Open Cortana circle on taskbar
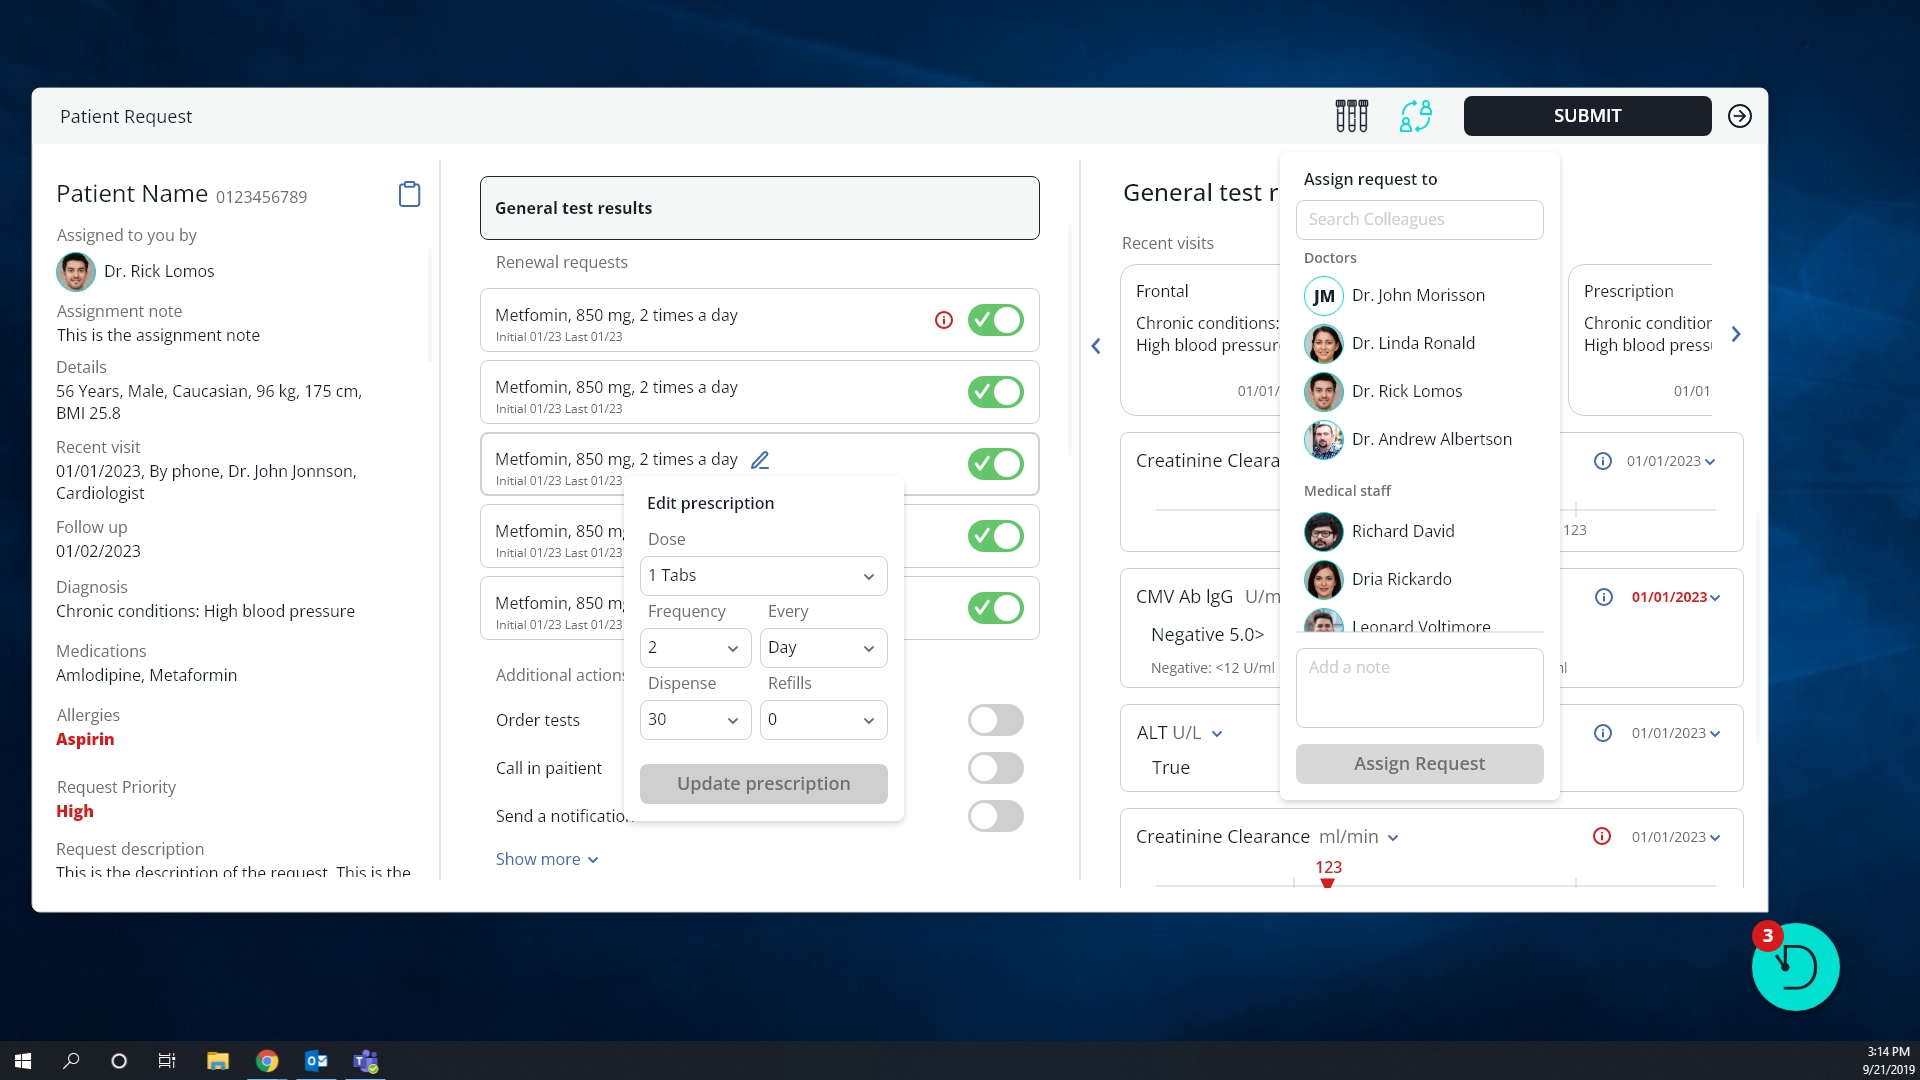This screenshot has width=1920, height=1080. tap(119, 1061)
